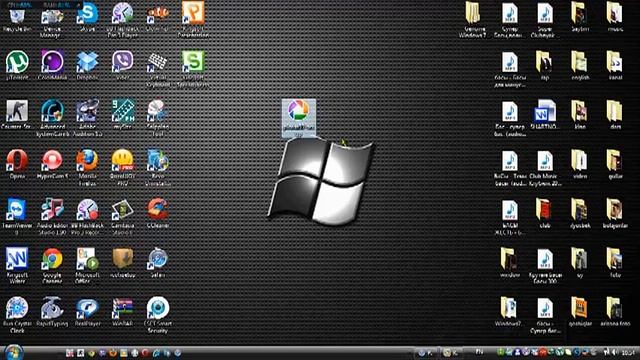Image resolution: width=640 pixels, height=360 pixels.
Task: Open the 'Club Music' MP3 file
Action: (545, 168)
